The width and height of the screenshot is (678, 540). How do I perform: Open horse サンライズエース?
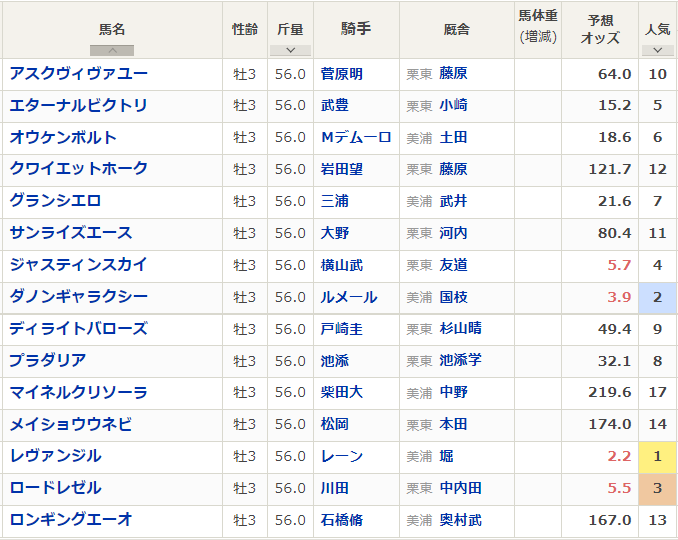[71, 233]
